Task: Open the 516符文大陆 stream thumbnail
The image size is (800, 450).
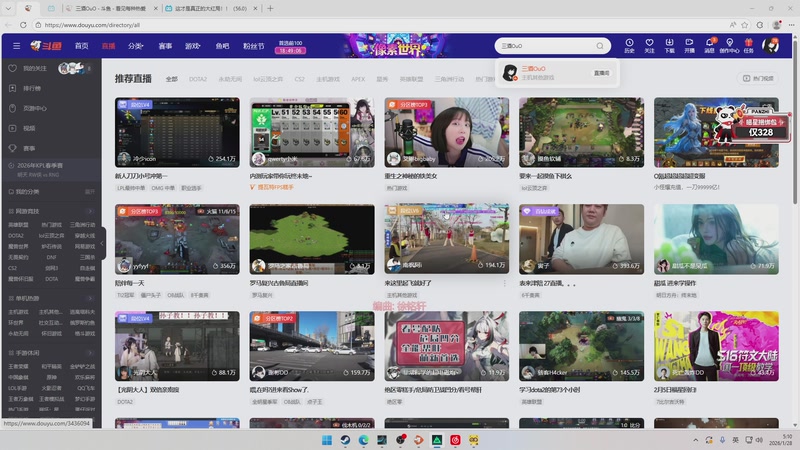Action: 716,346
